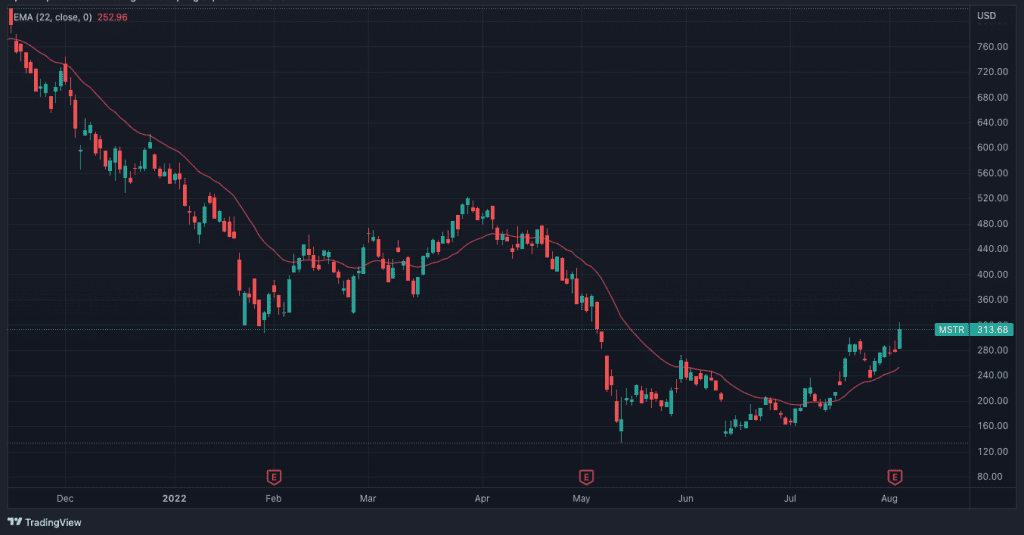Click the 240.00 price axis label

(x=993, y=375)
